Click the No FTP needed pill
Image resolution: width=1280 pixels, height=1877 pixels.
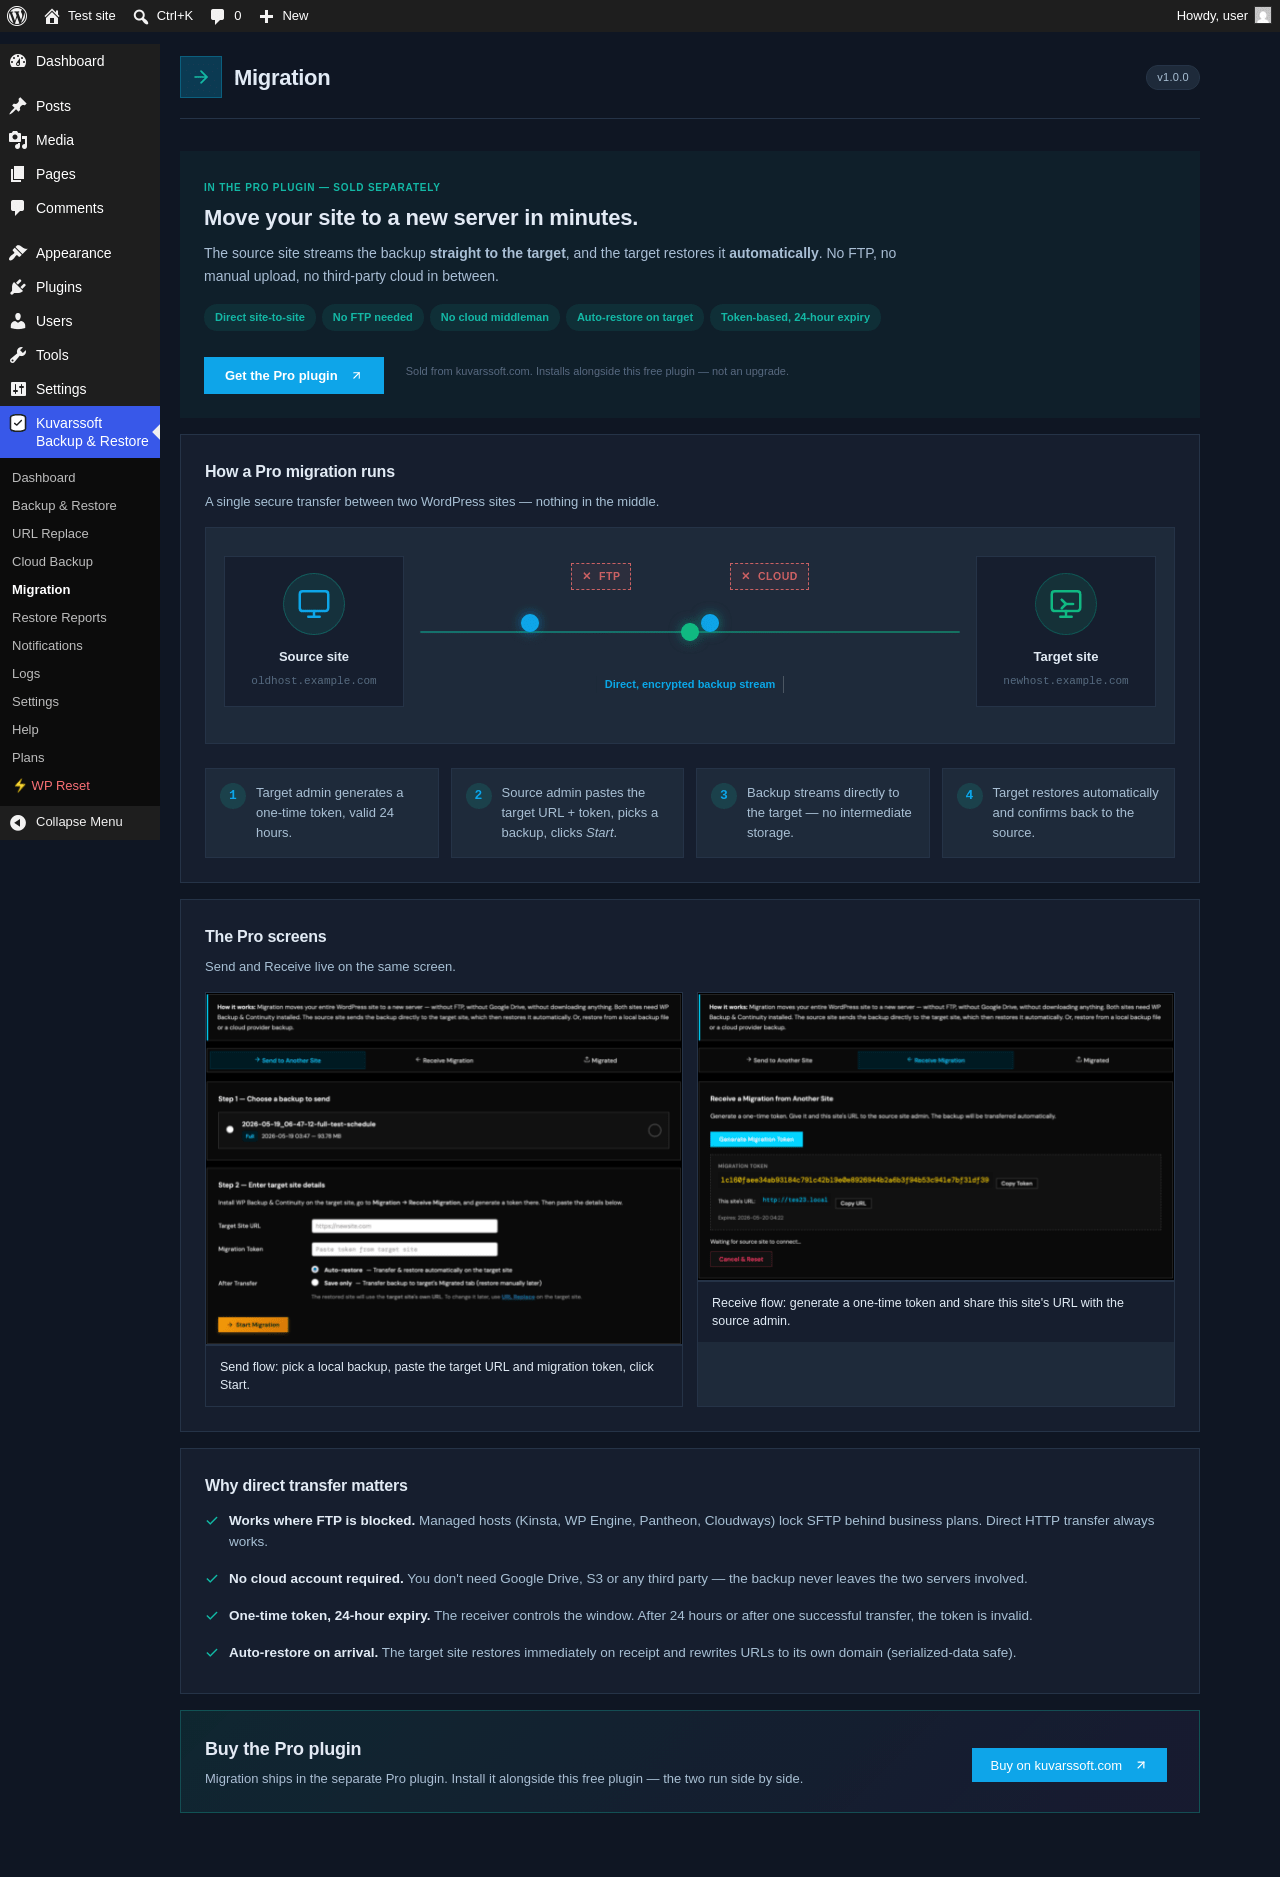[373, 317]
